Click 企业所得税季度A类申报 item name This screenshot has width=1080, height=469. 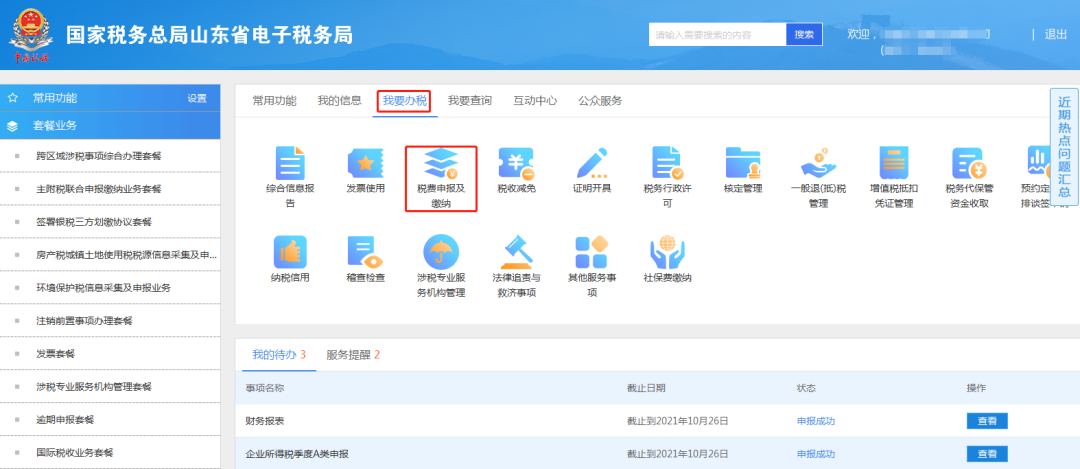(297, 454)
